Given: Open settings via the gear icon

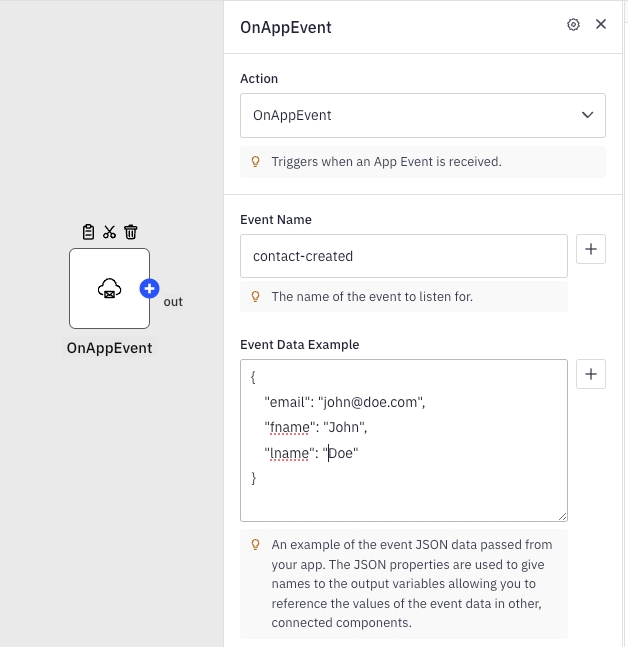Looking at the screenshot, I should tap(573, 25).
